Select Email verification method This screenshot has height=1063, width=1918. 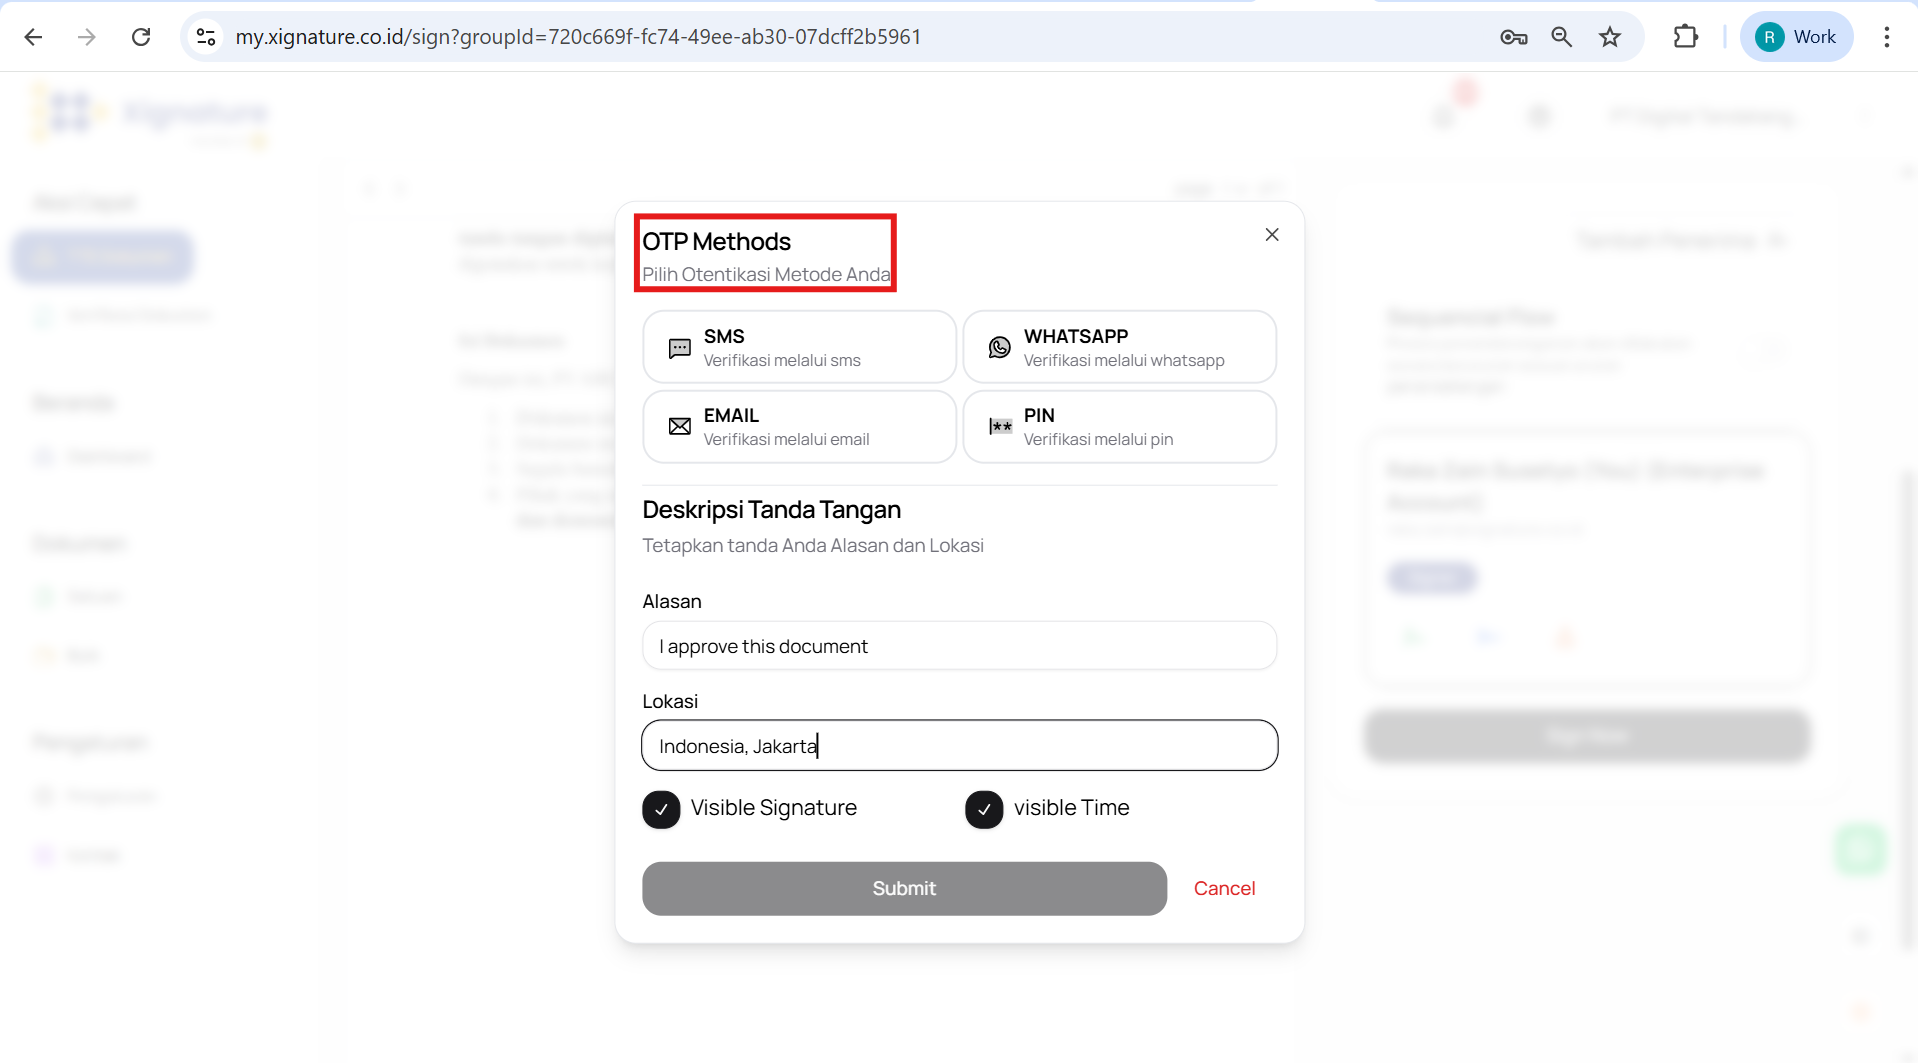pyautogui.click(x=798, y=427)
